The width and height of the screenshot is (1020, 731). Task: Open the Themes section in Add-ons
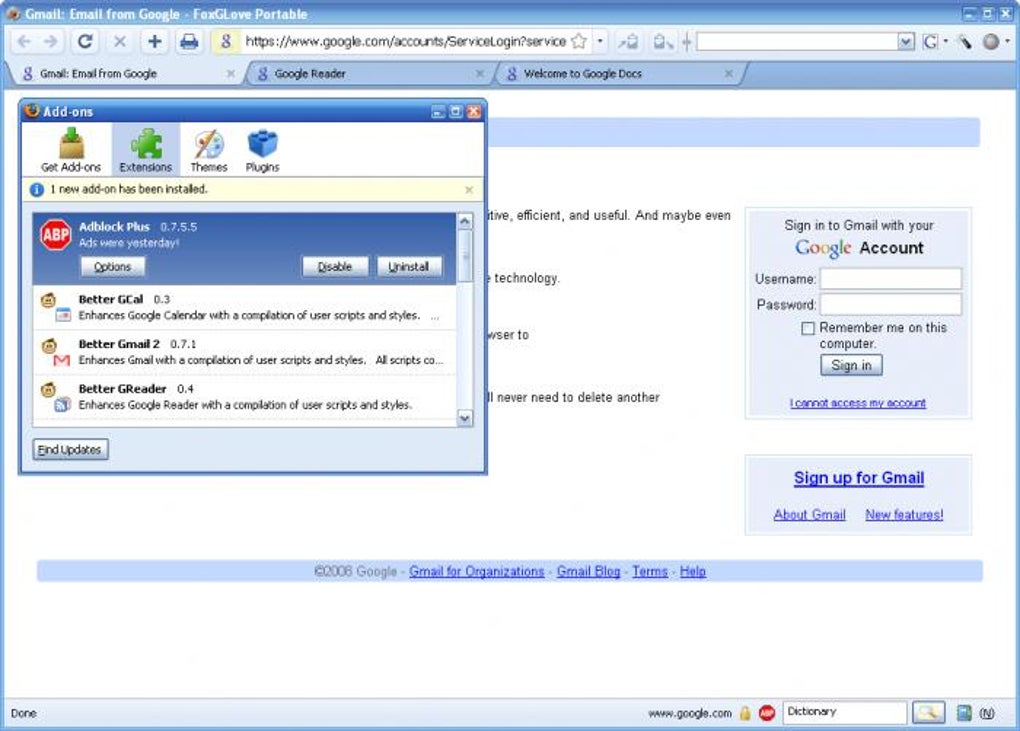(209, 150)
